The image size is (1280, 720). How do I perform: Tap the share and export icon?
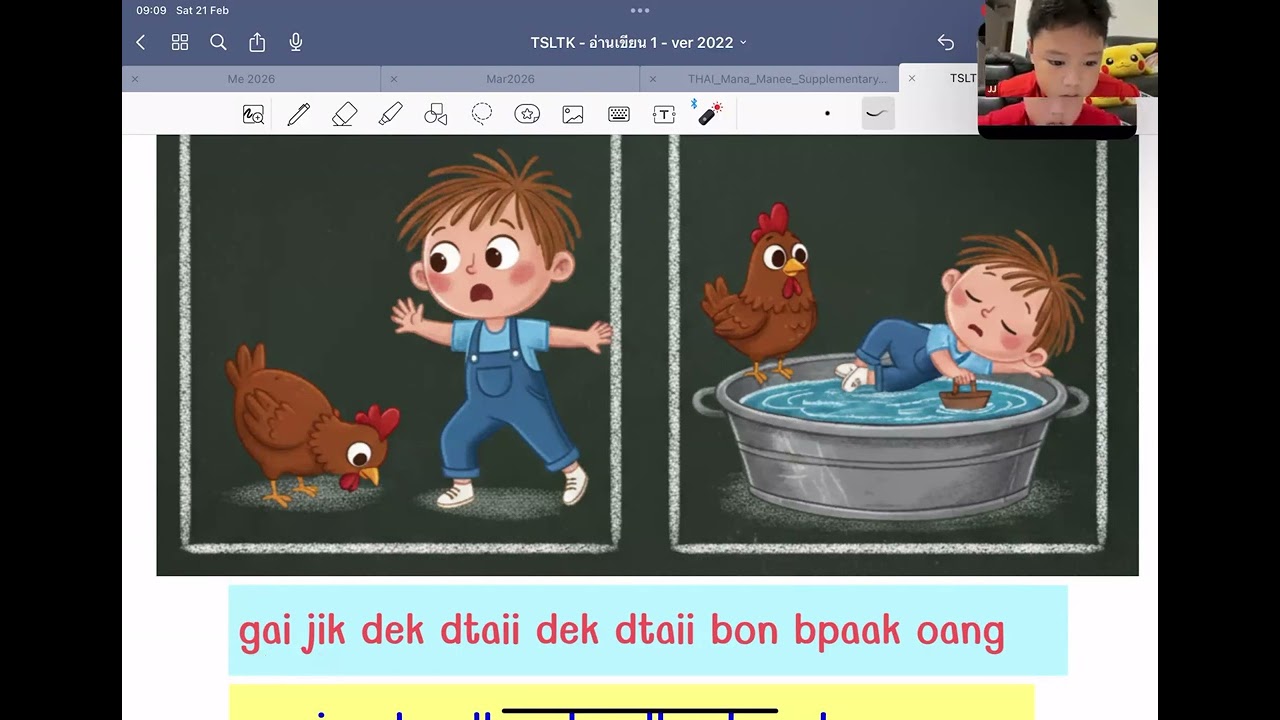(x=257, y=42)
